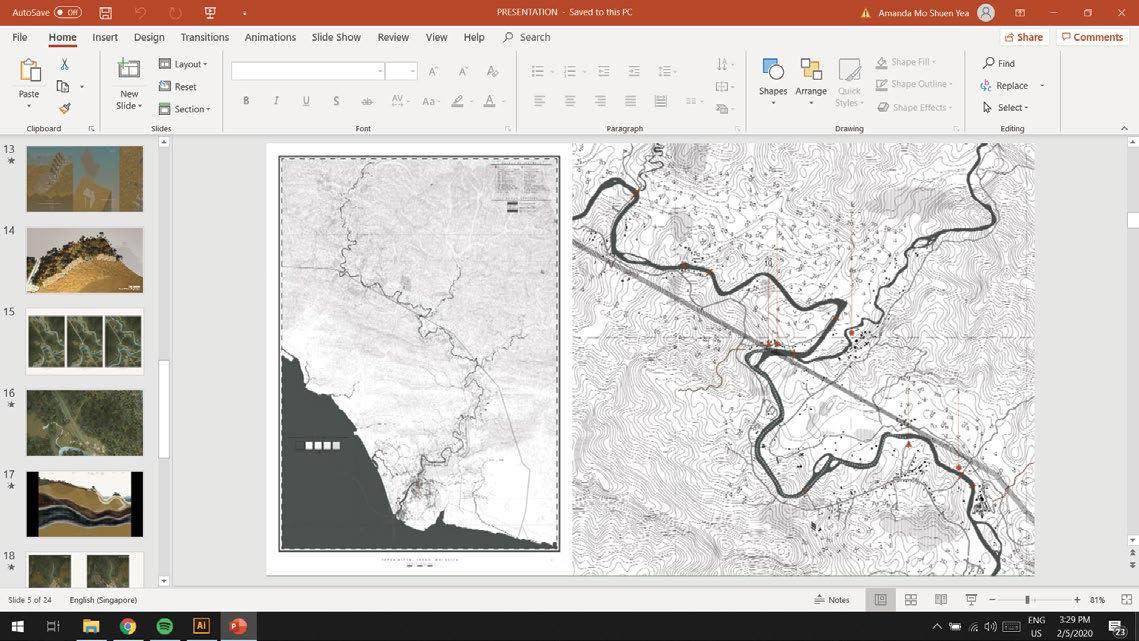Click the Paste clipboard icon
Image resolution: width=1139 pixels, height=641 pixels.
coord(29,70)
